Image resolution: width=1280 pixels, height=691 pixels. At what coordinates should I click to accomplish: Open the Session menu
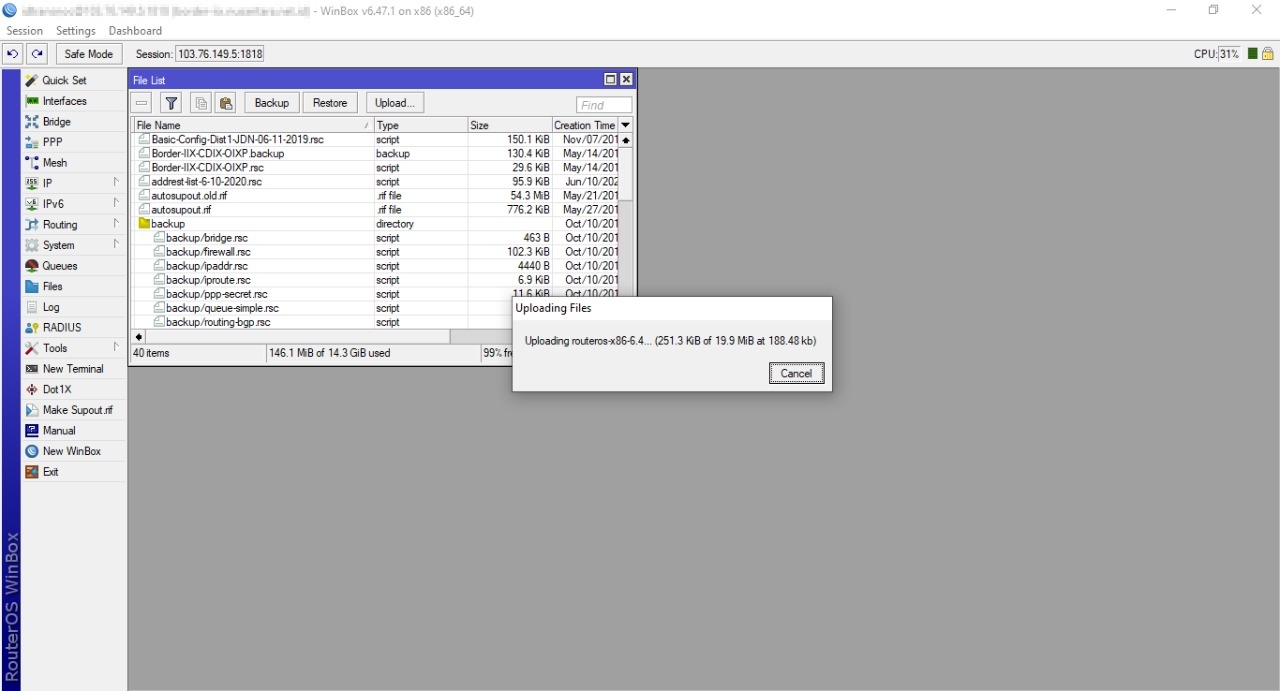coord(25,31)
